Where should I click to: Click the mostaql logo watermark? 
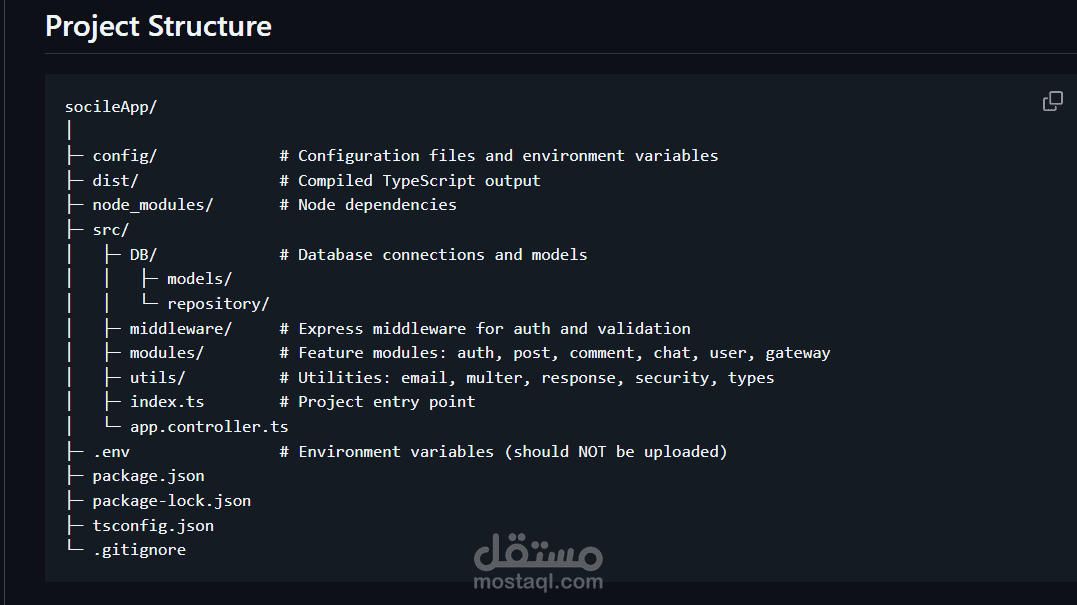(538, 552)
